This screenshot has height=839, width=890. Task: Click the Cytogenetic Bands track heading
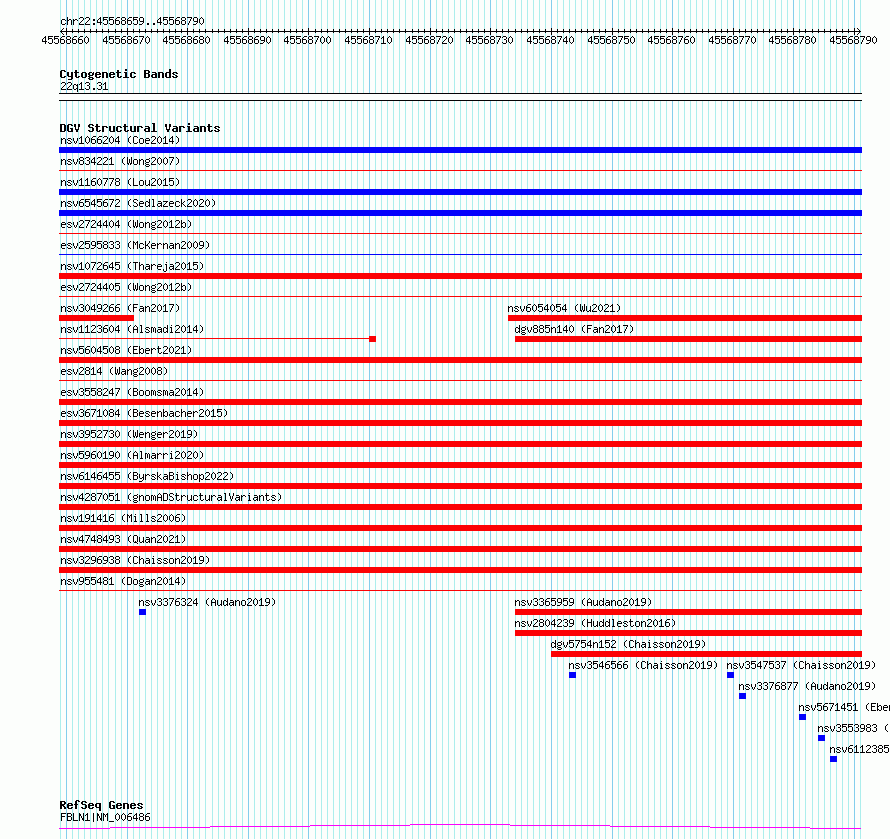tap(119, 74)
